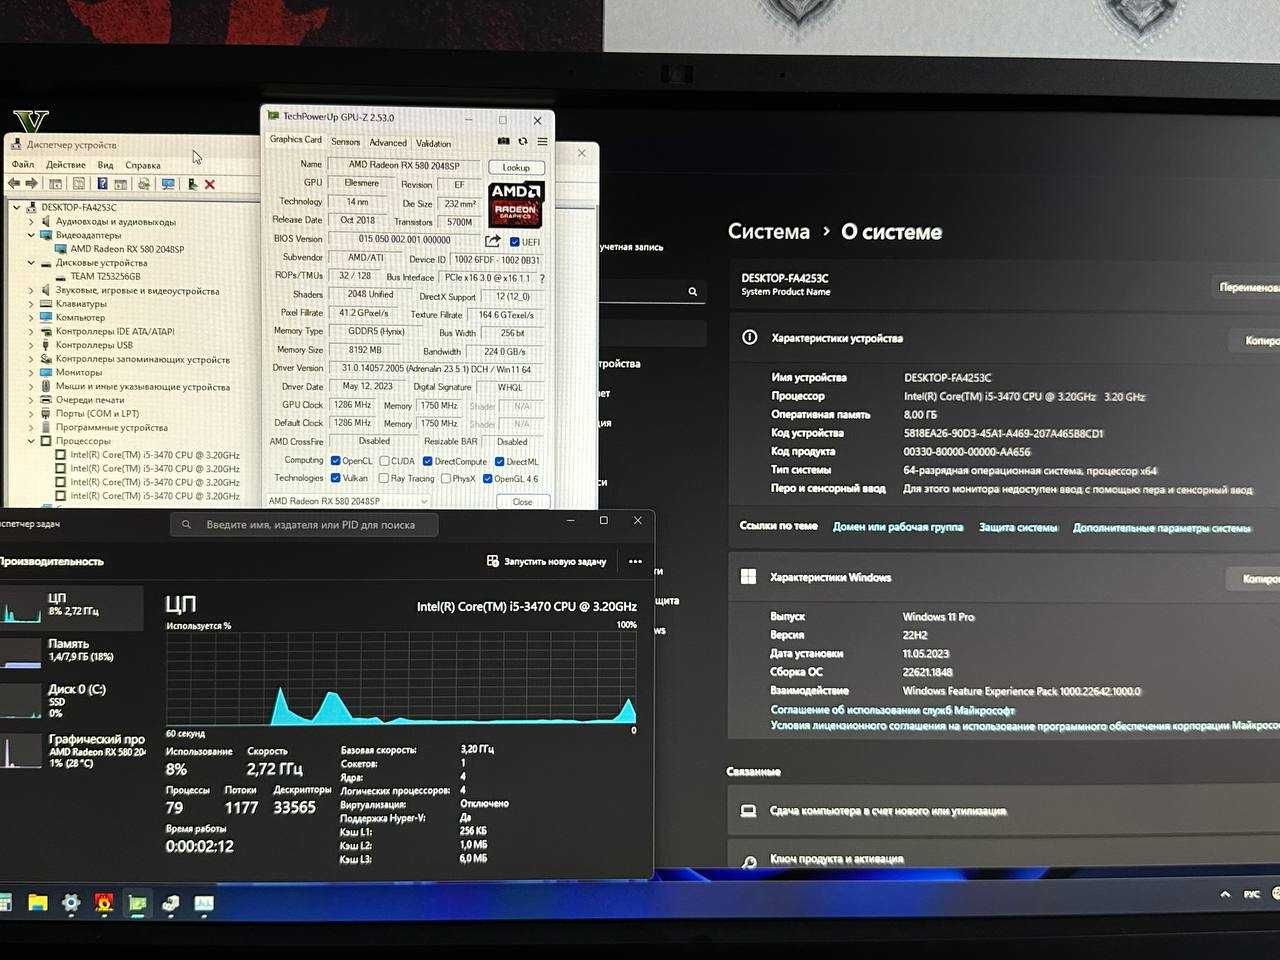Toggle the UEFI checkbox in GPU-Z
This screenshot has height=960, width=1280.
pos(515,241)
